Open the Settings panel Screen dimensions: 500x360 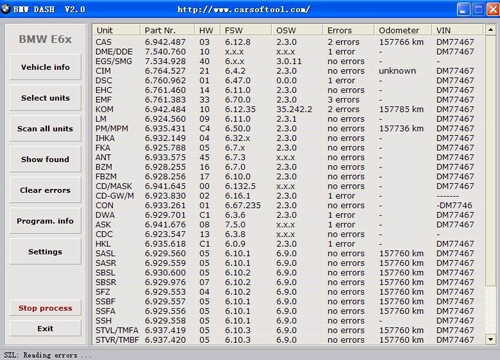[x=45, y=252]
